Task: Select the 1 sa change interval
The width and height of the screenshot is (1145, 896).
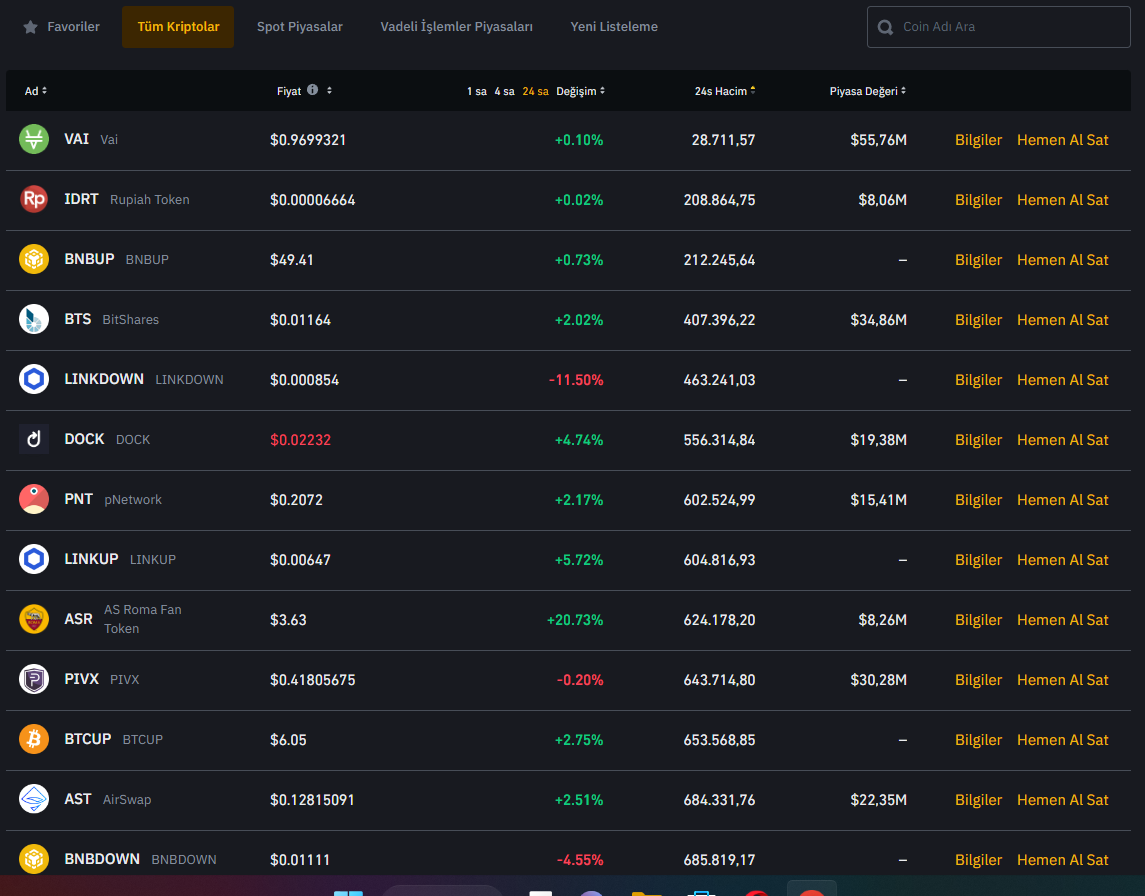Action: point(476,91)
